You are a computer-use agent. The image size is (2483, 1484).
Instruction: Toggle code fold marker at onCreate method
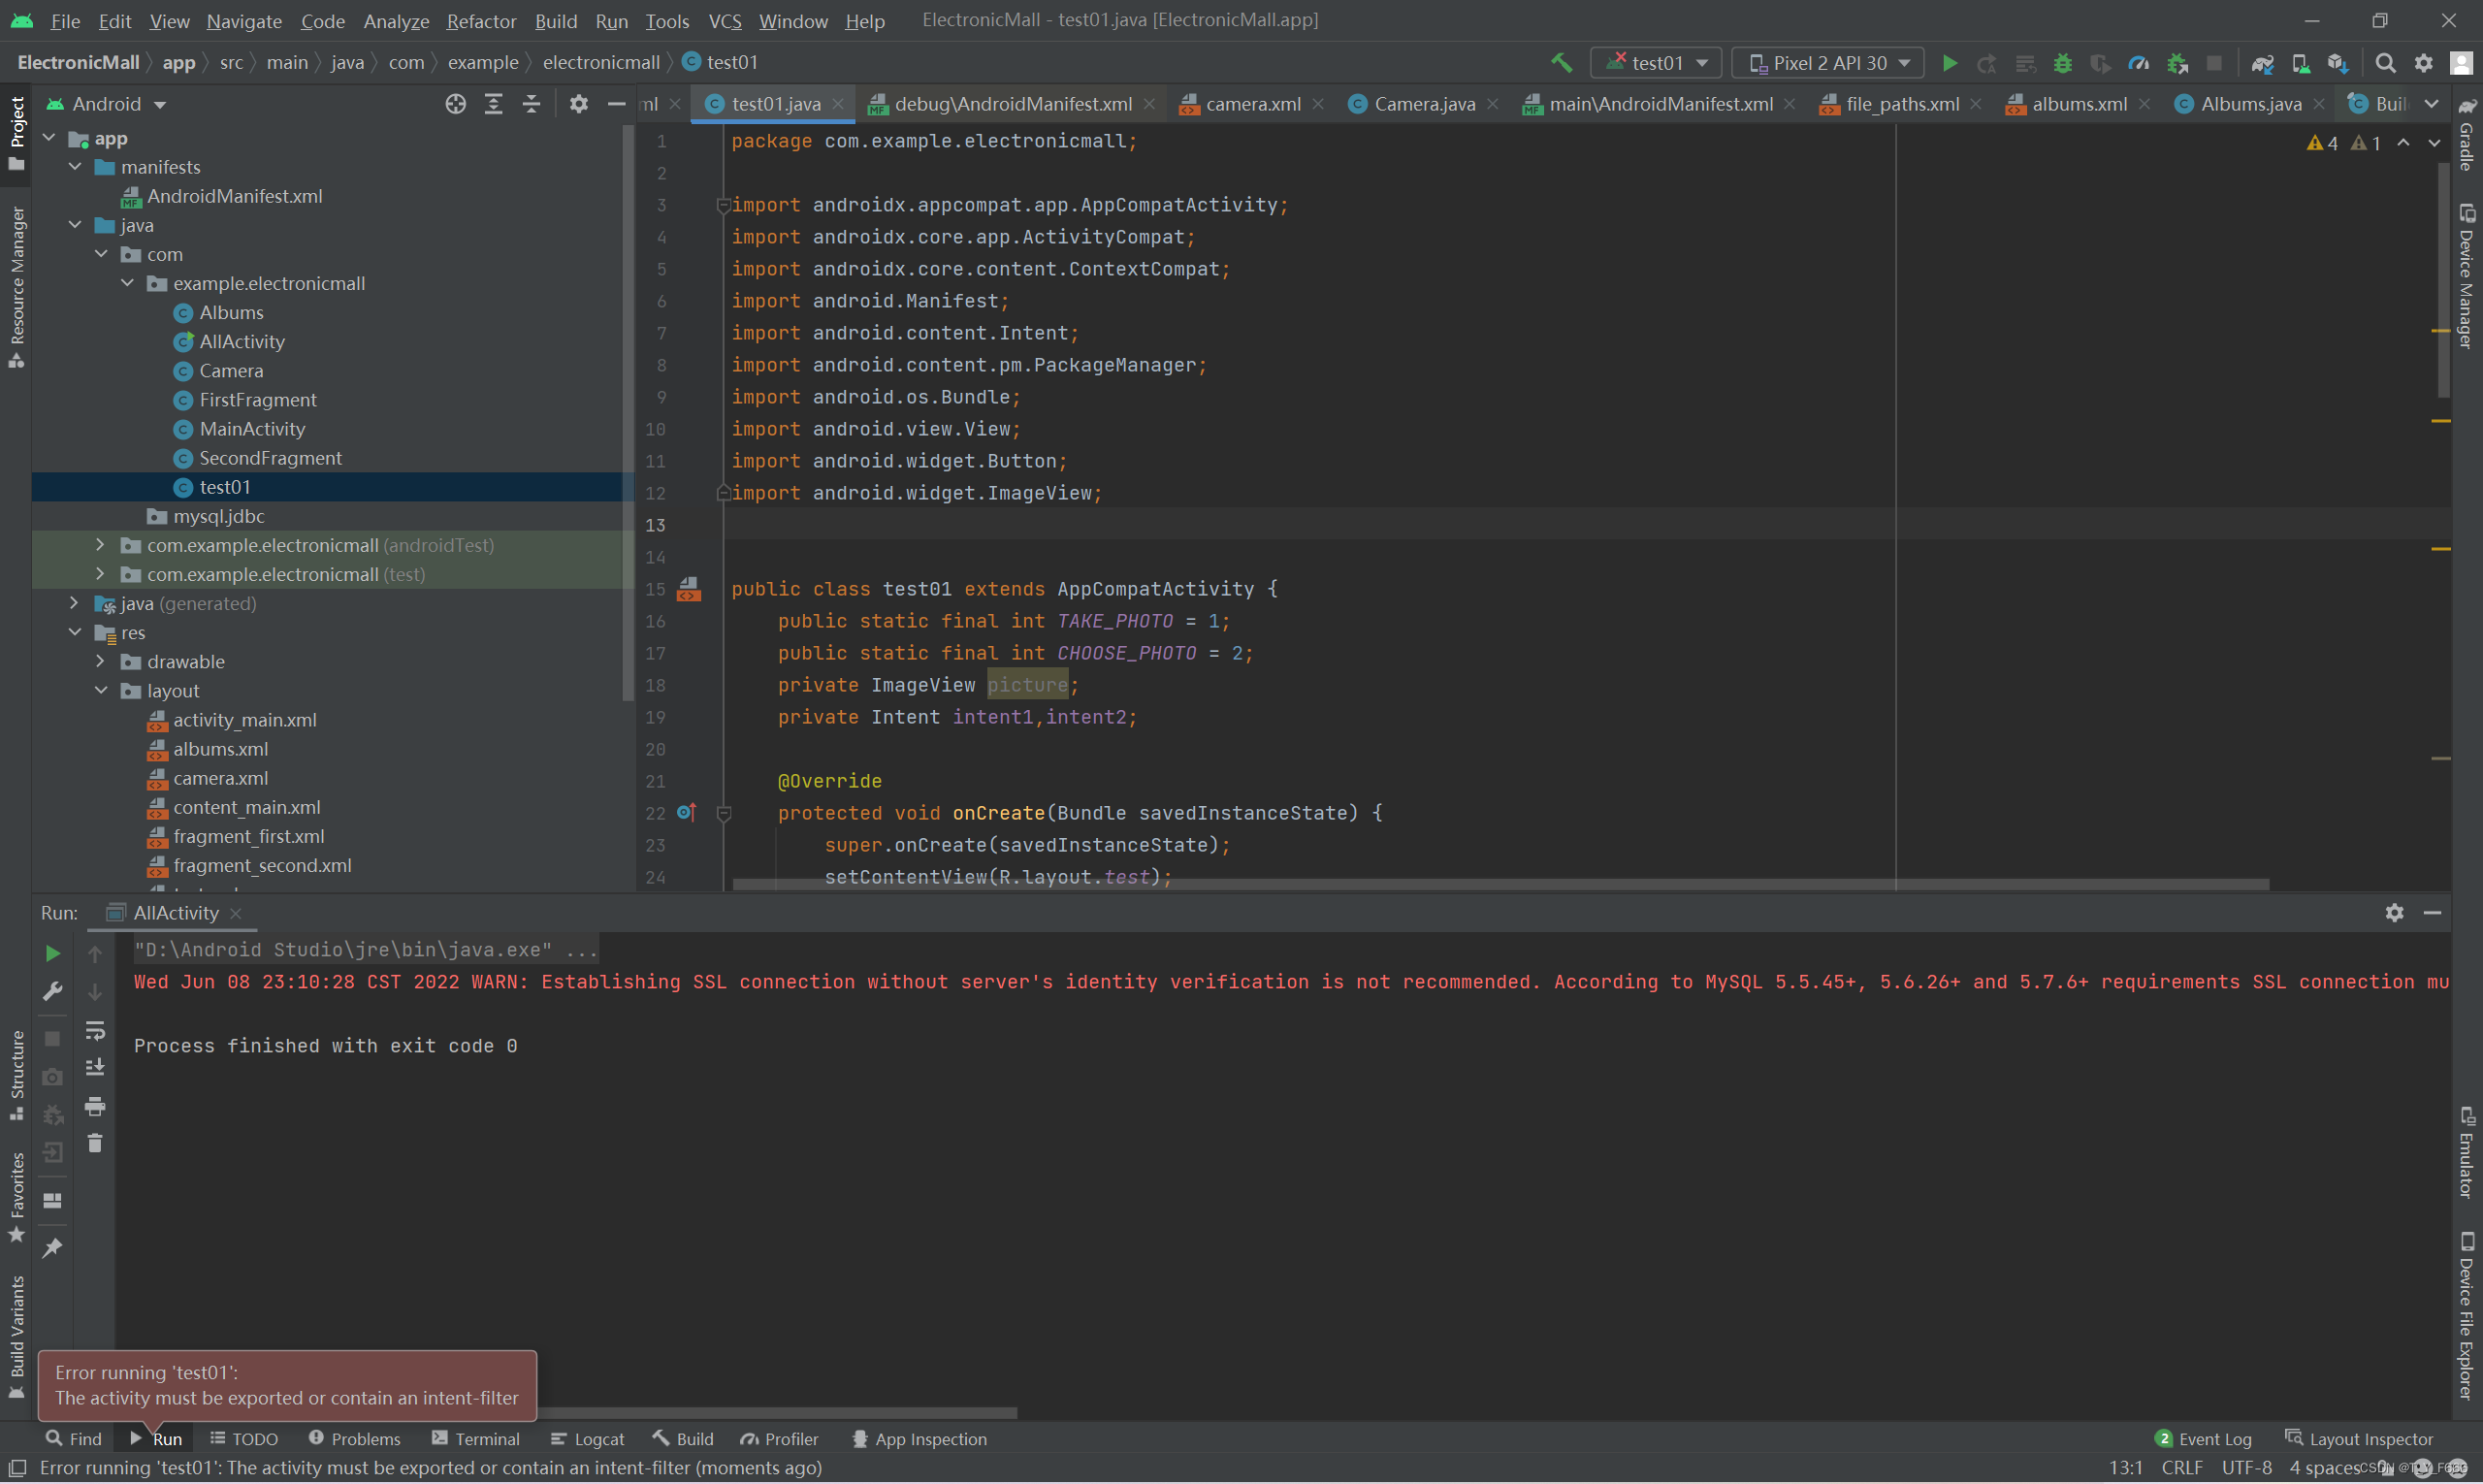coord(724,813)
